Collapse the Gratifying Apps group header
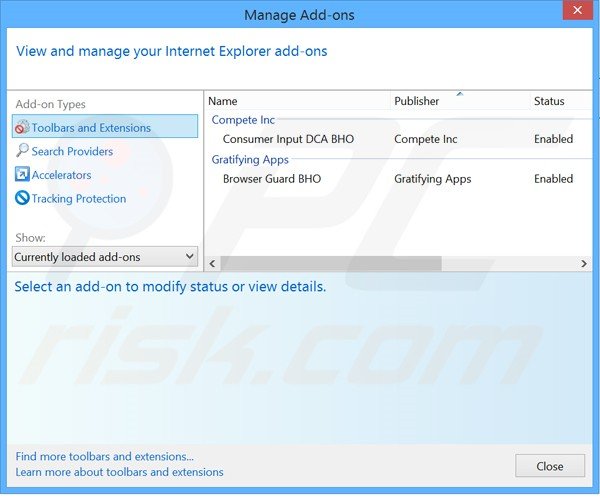Image resolution: width=600 pixels, height=497 pixels. tap(250, 160)
